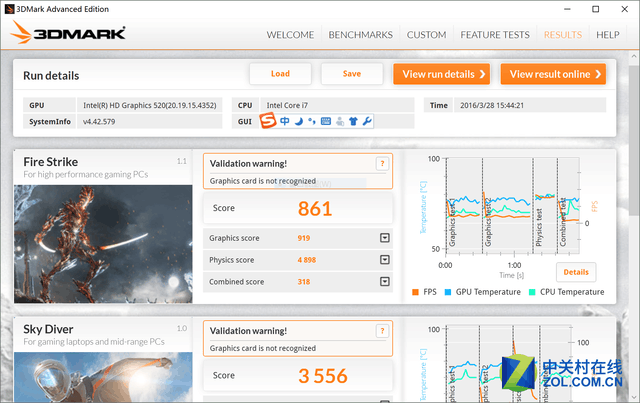Viewport: 640px width, 403px height.
Task: Switch to the CUSTOM tab
Action: pos(426,35)
